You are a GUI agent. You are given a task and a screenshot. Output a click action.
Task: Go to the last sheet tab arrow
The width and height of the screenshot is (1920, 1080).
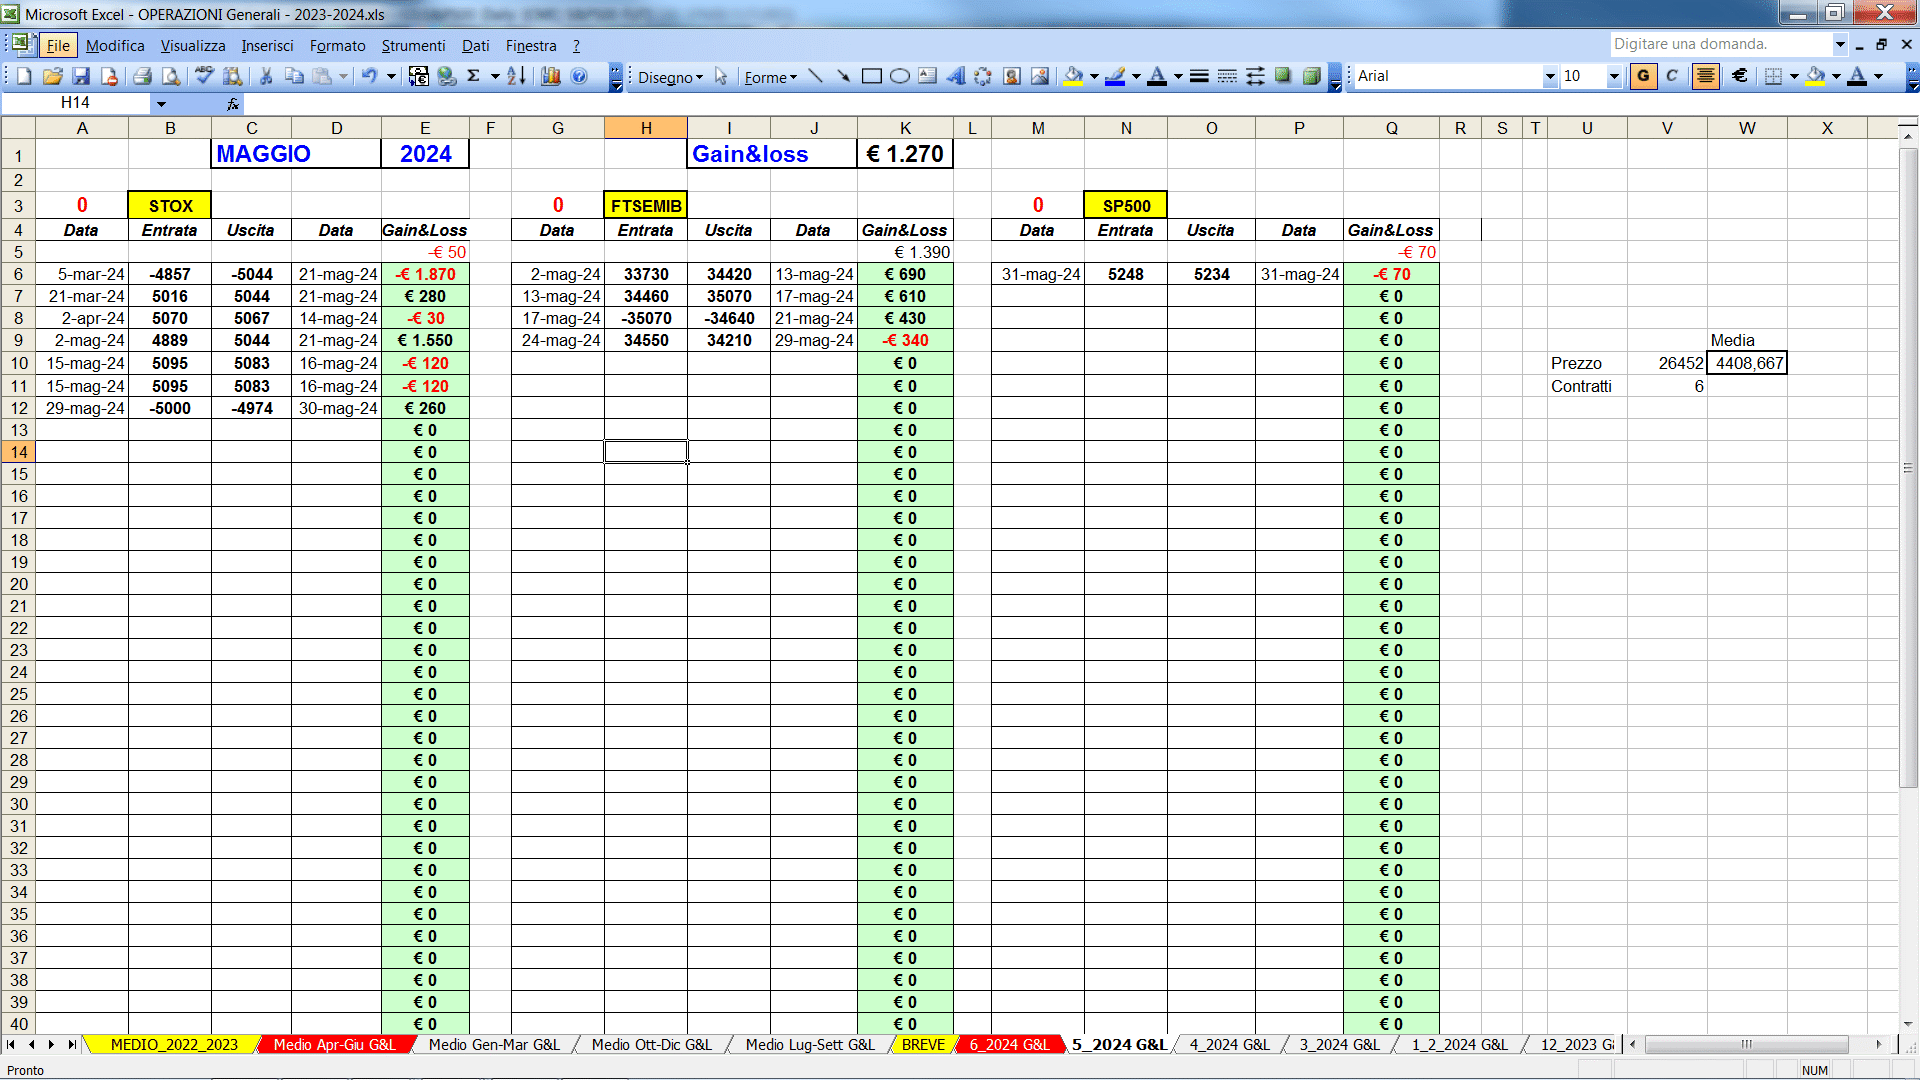(x=72, y=1044)
